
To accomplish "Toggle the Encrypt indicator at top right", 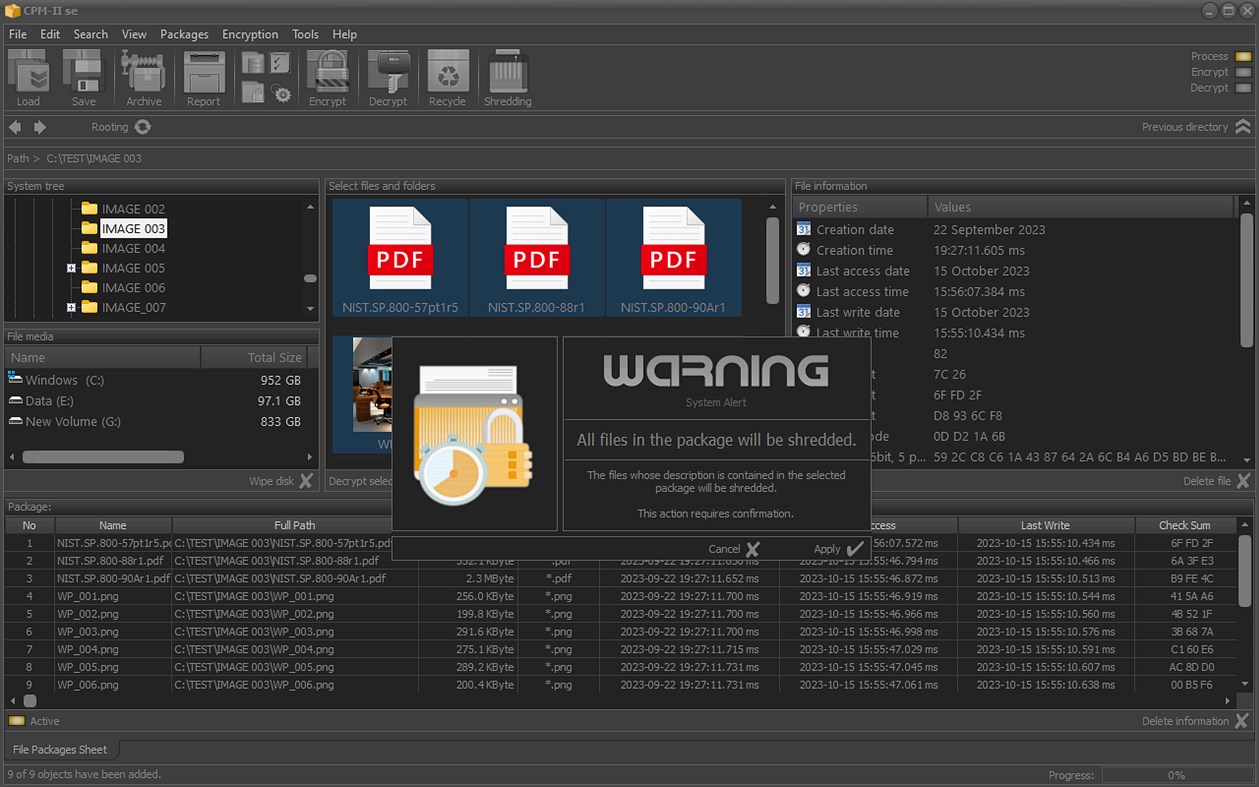I will (1243, 72).
